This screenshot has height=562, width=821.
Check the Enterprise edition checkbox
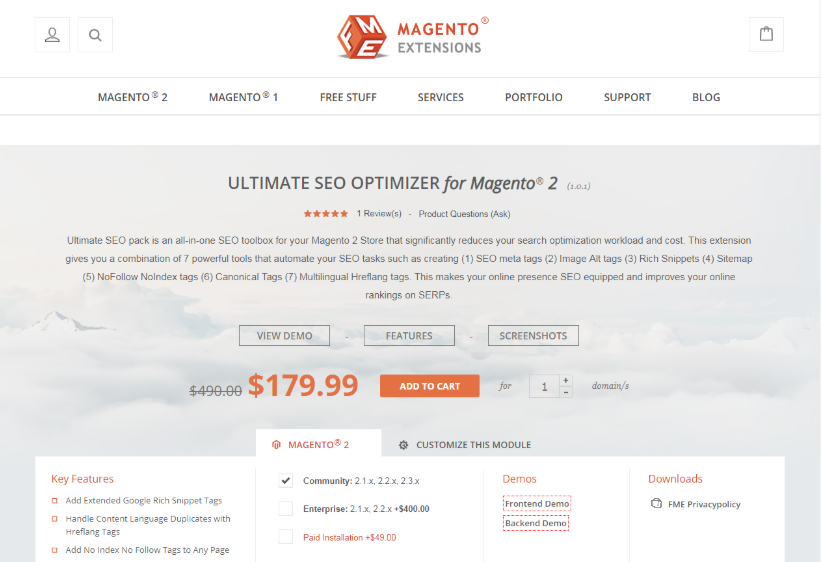tap(285, 509)
